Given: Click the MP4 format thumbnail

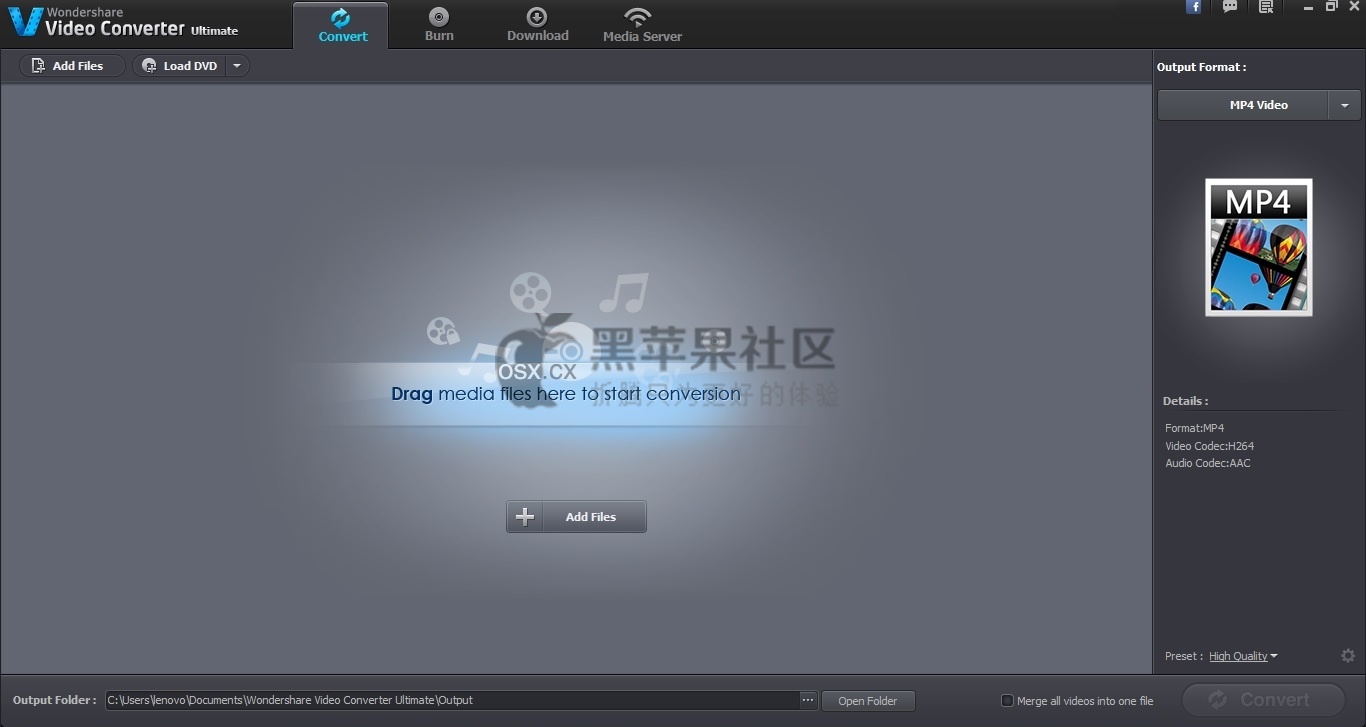Looking at the screenshot, I should (x=1259, y=247).
